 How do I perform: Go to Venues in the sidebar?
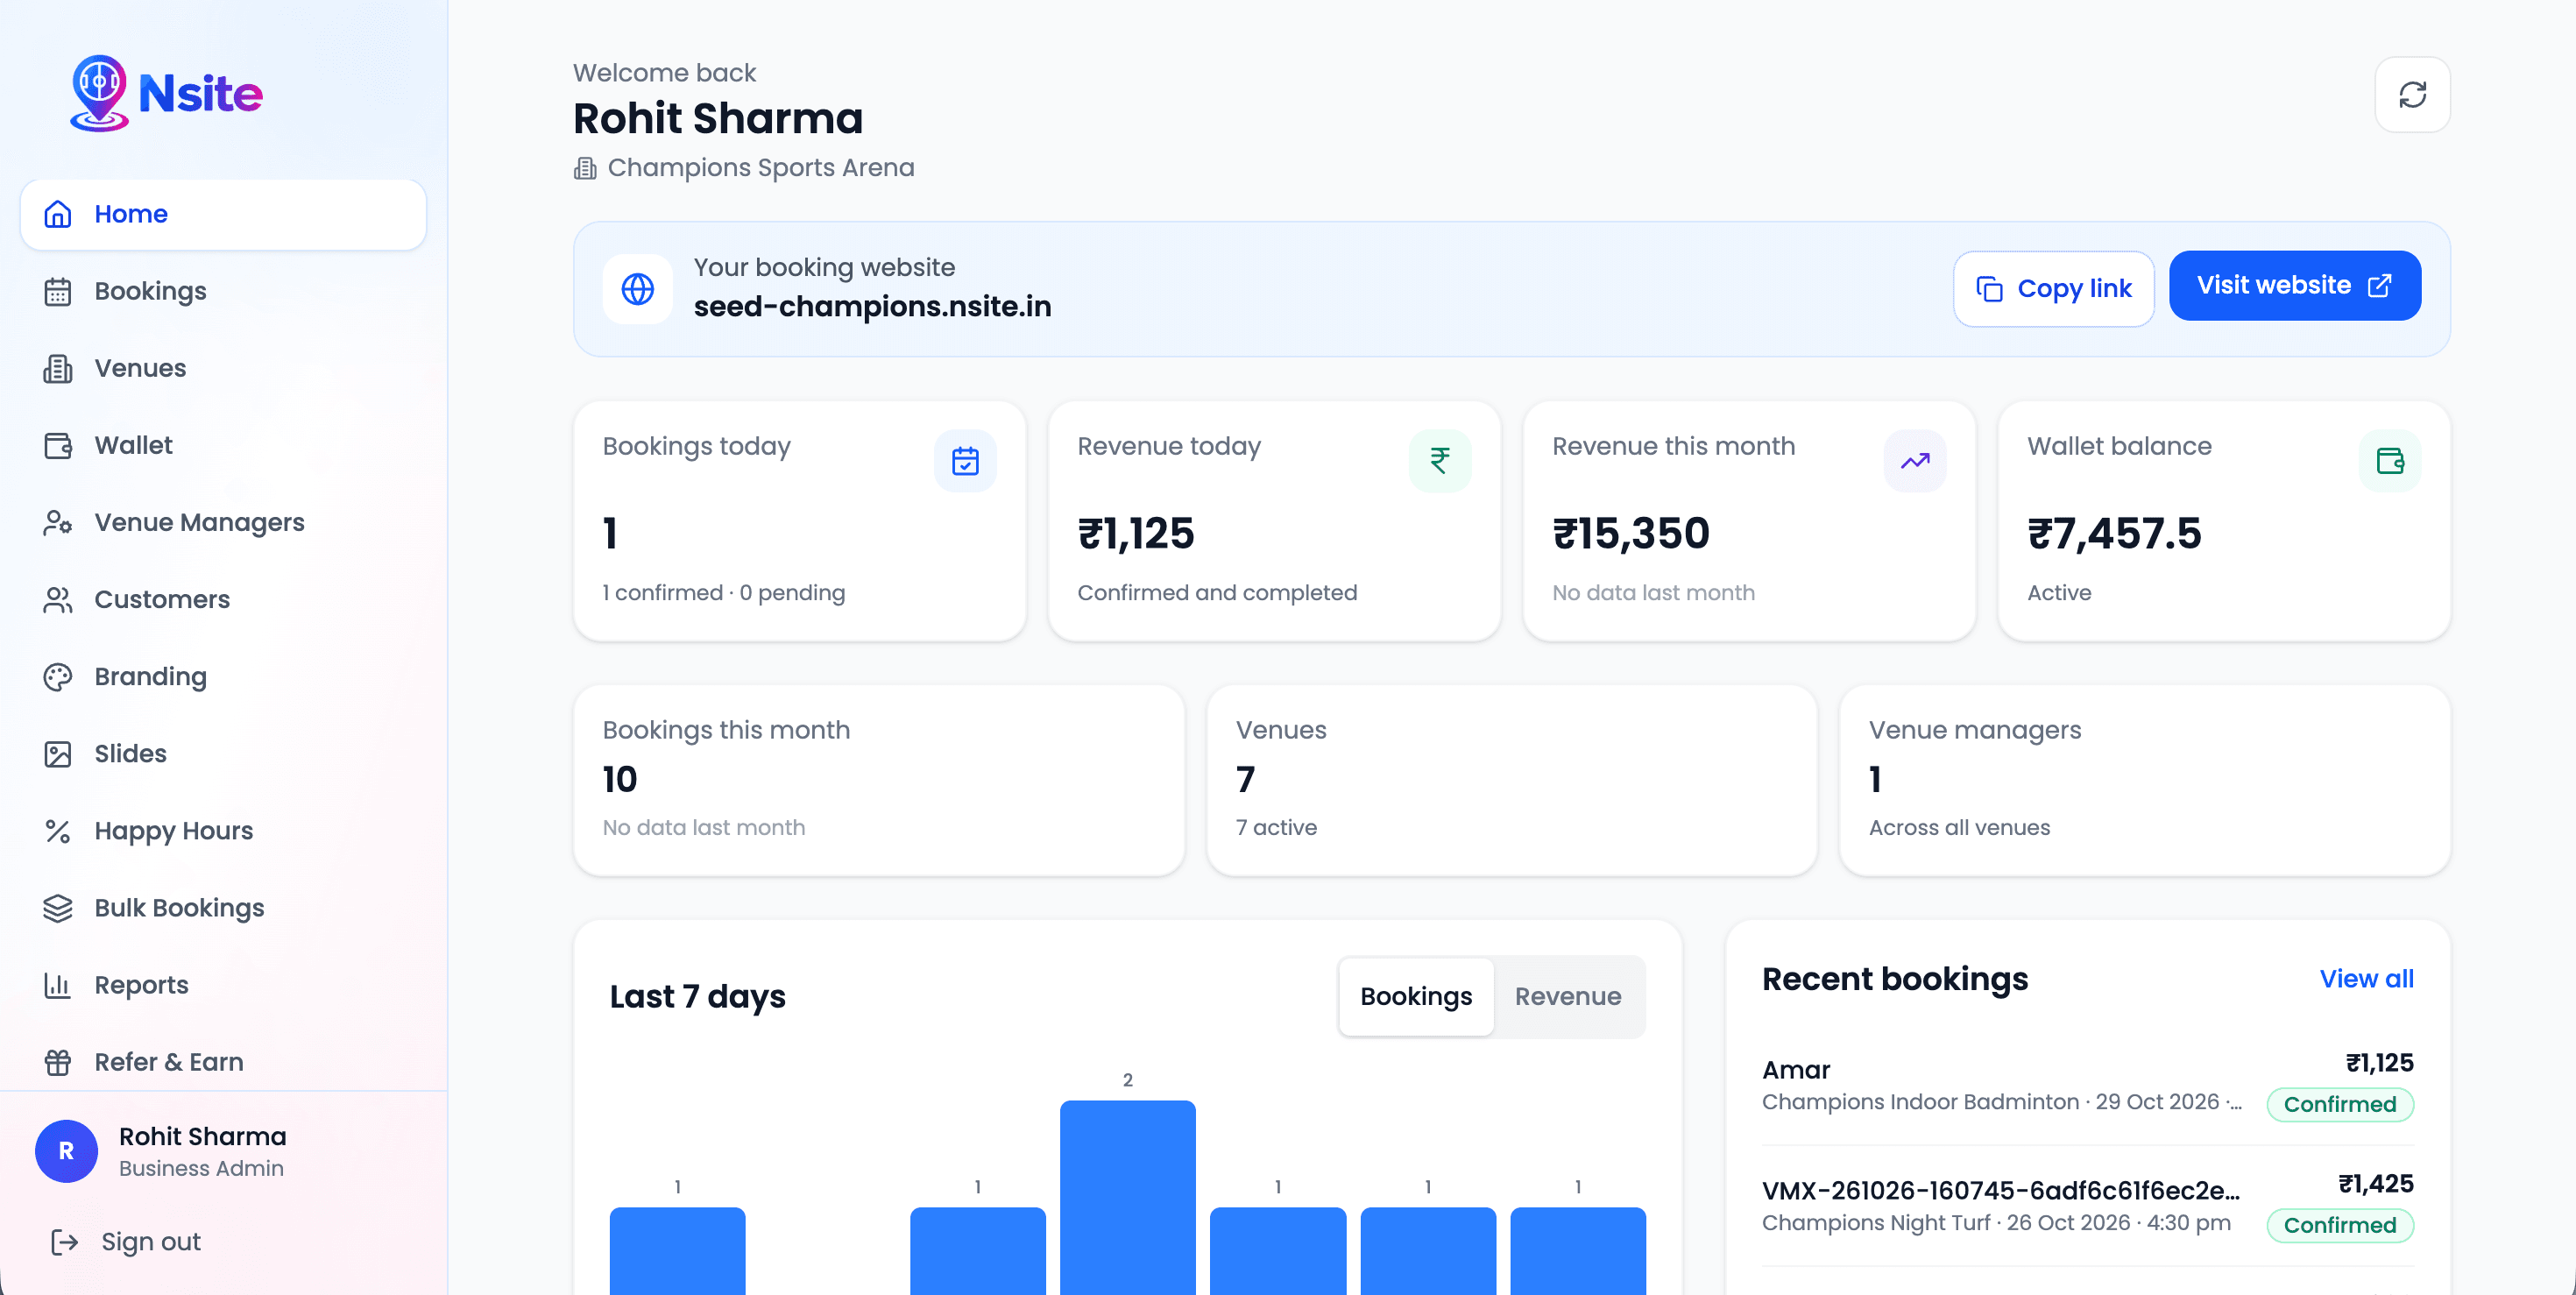pyautogui.click(x=223, y=368)
